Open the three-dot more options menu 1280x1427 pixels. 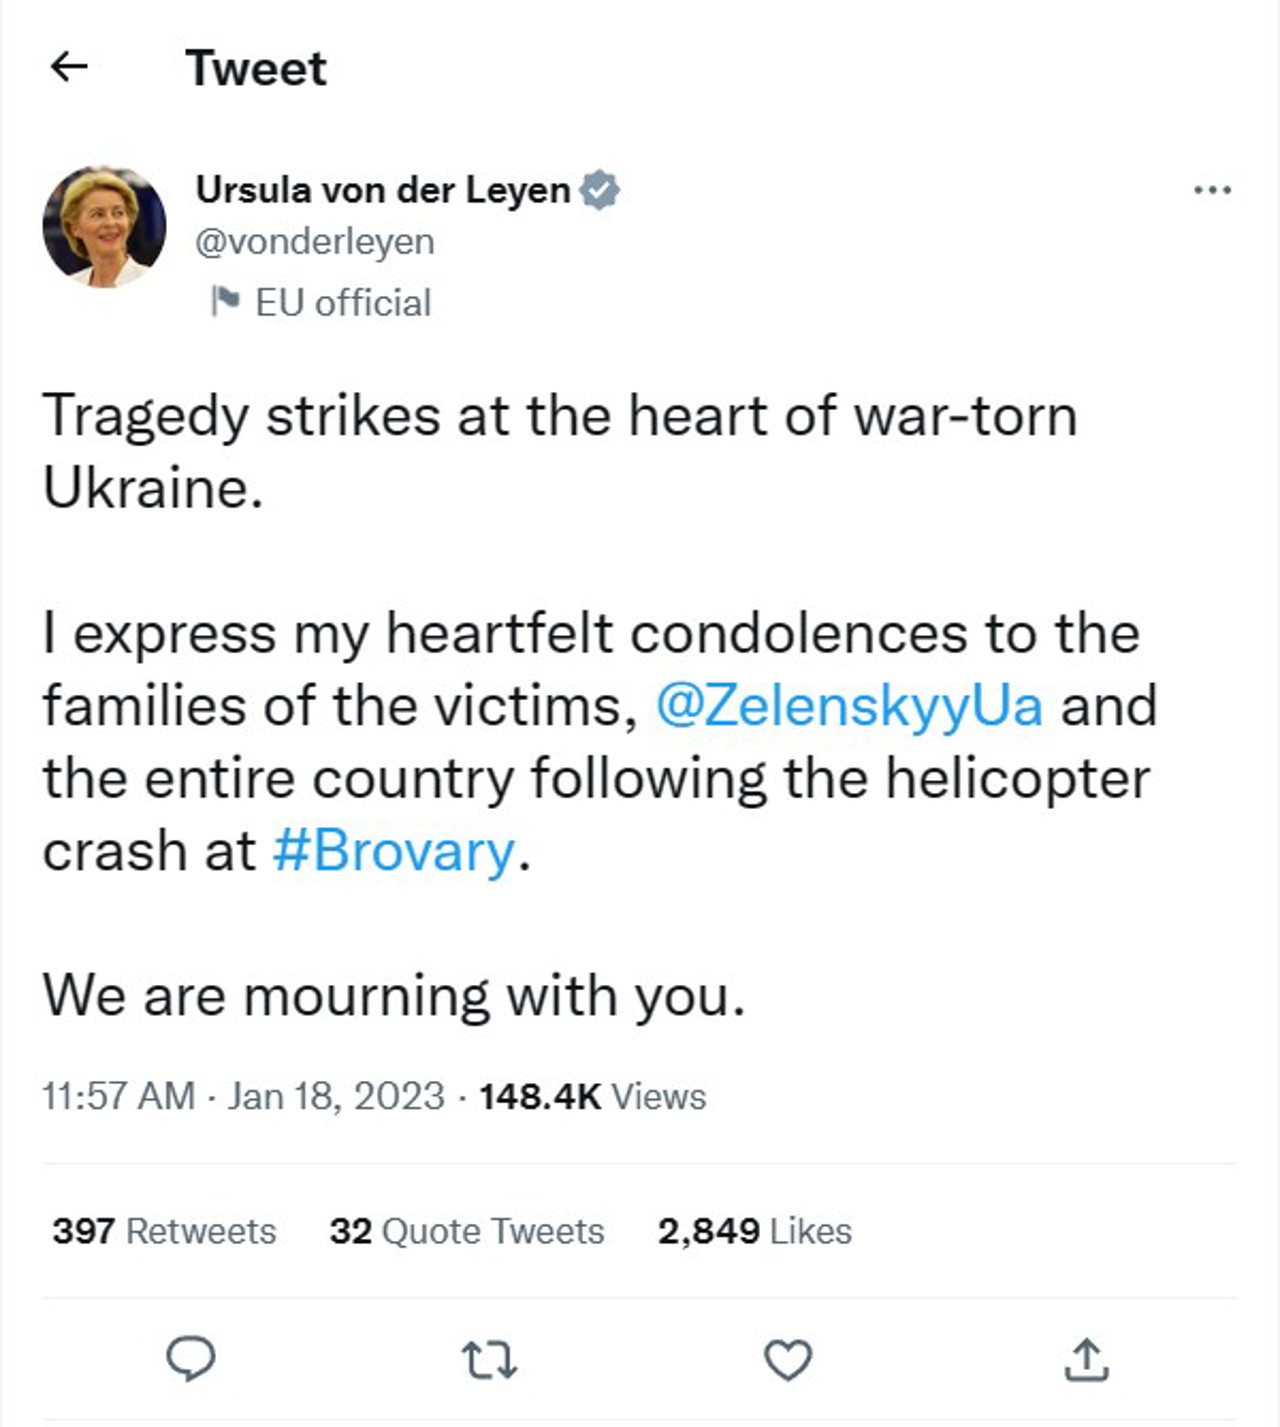1212,189
